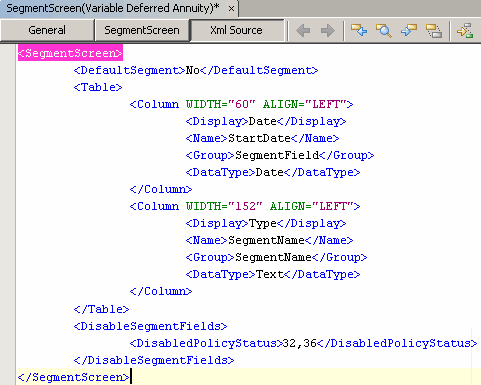This screenshot has height=385, width=481.
Task: Click the grey forward arrow icon
Action: click(x=328, y=31)
